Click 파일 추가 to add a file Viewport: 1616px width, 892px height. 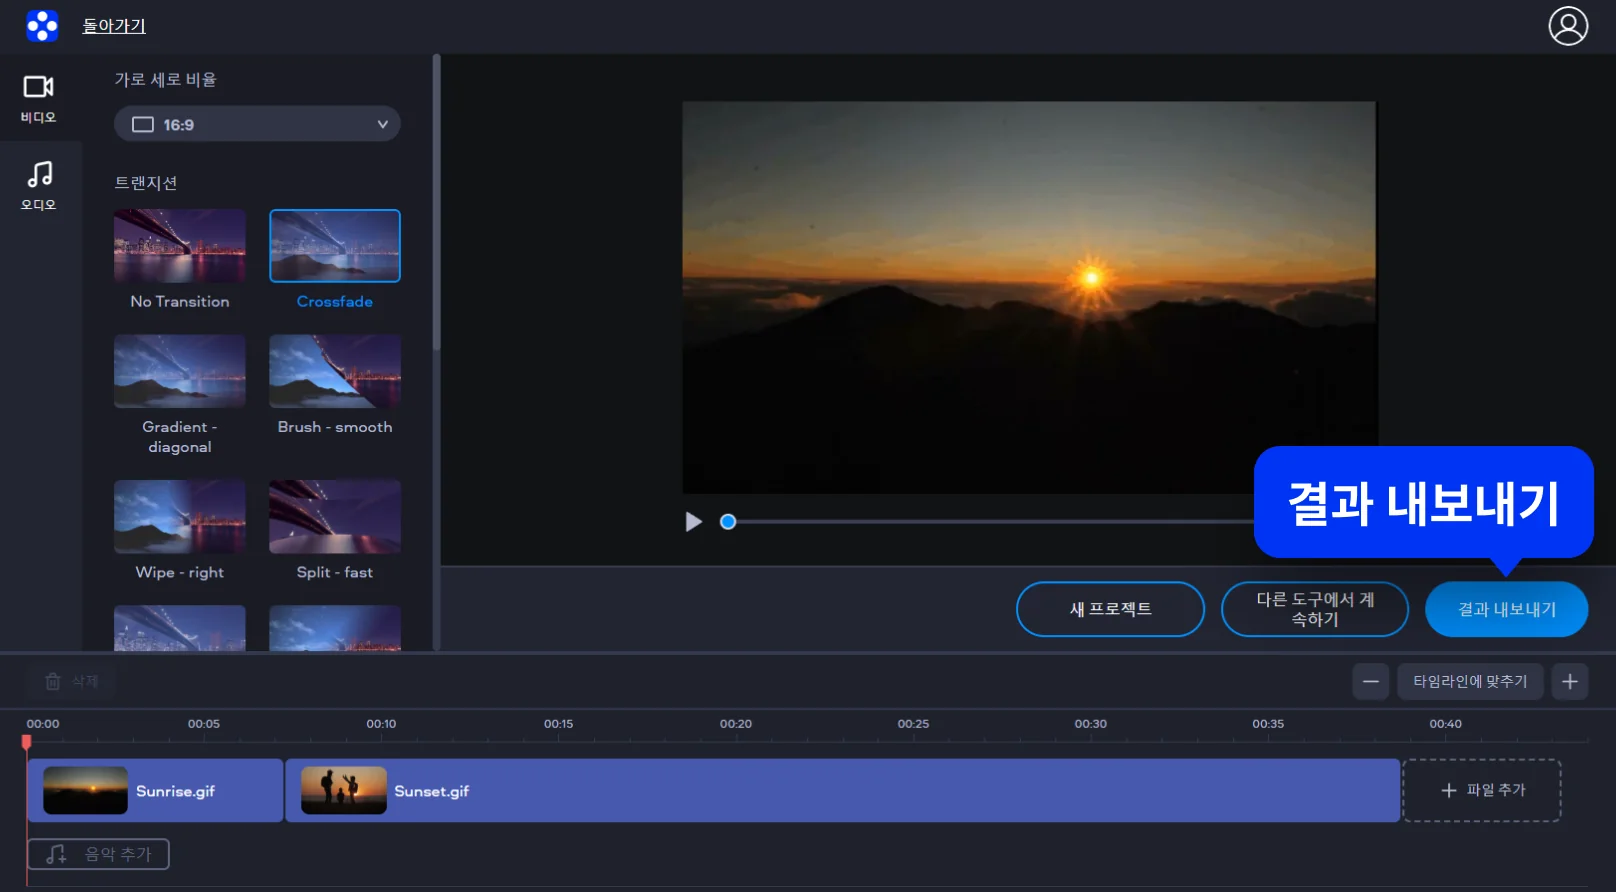tap(1482, 791)
